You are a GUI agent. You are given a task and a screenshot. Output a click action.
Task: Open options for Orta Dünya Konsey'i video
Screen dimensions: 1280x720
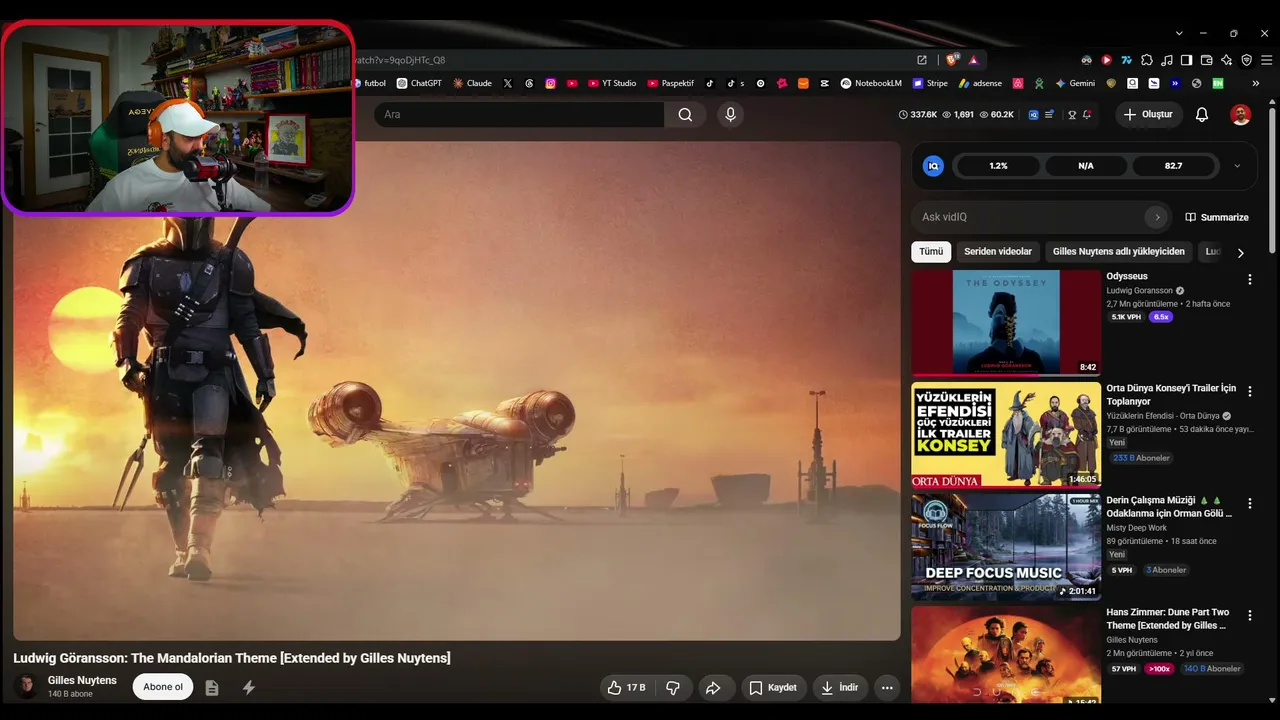1249,392
